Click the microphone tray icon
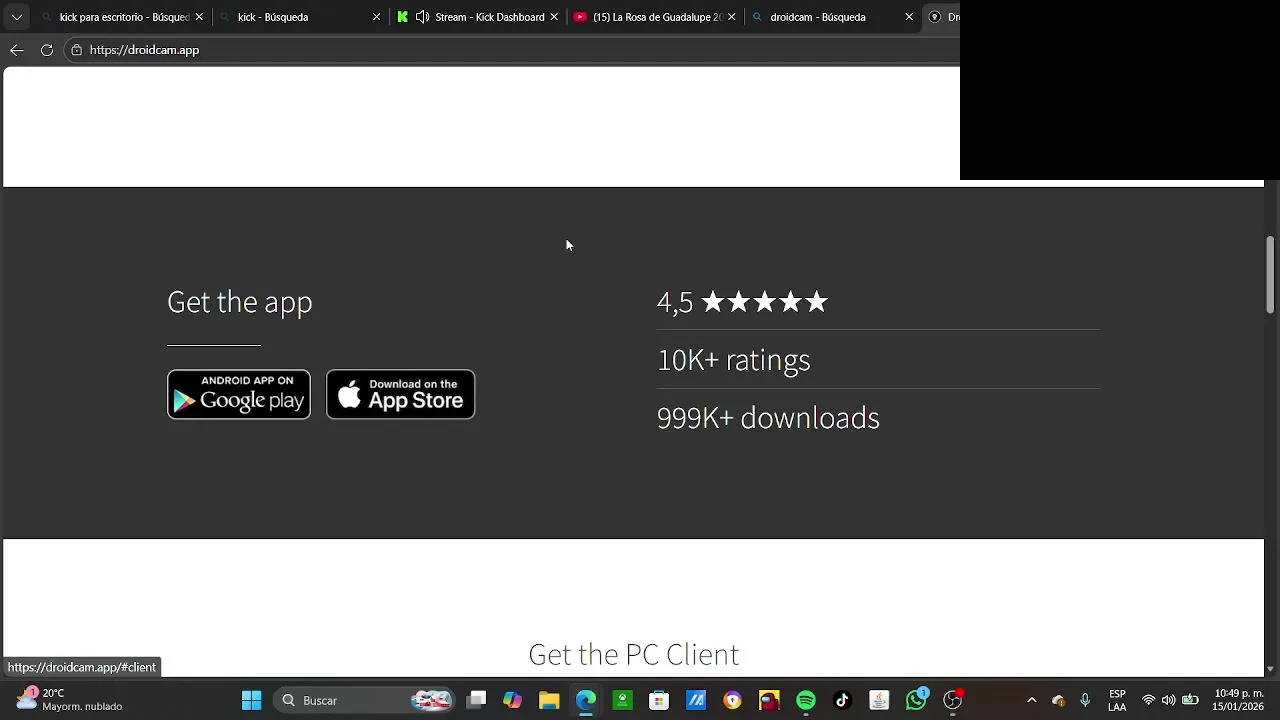 coord(1085,700)
